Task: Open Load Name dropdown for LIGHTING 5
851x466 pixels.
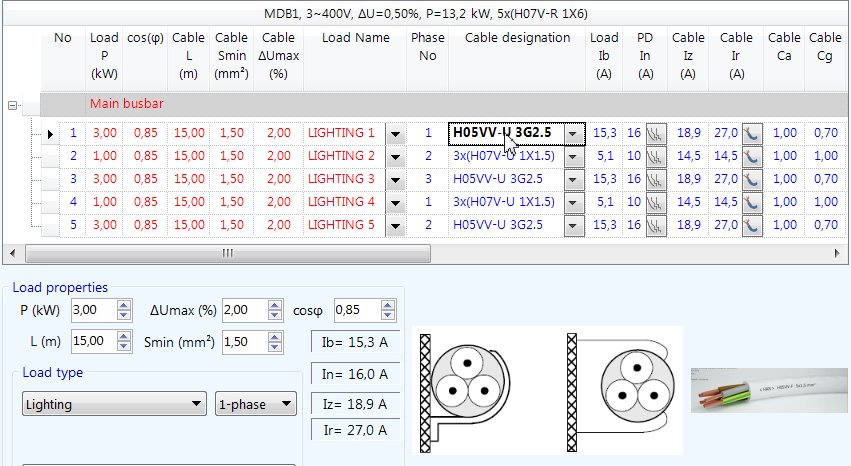Action: [396, 226]
